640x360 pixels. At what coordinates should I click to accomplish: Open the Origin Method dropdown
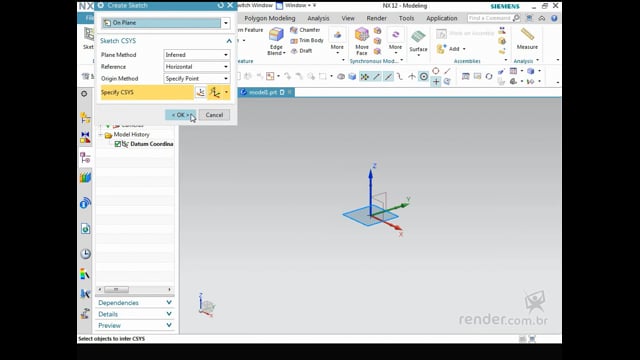197,78
